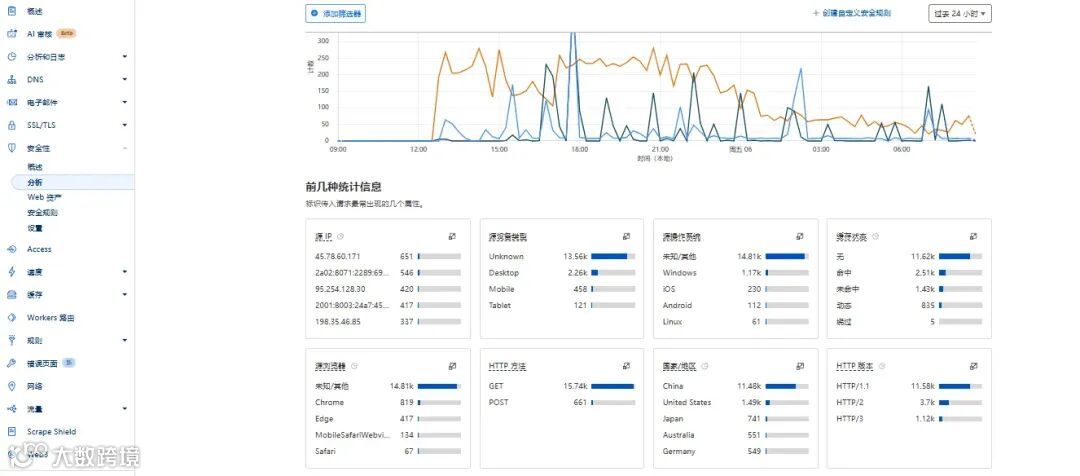The image size is (1080, 476).
Task: Open 概述 under the 安全性 section
Action: [x=35, y=167]
